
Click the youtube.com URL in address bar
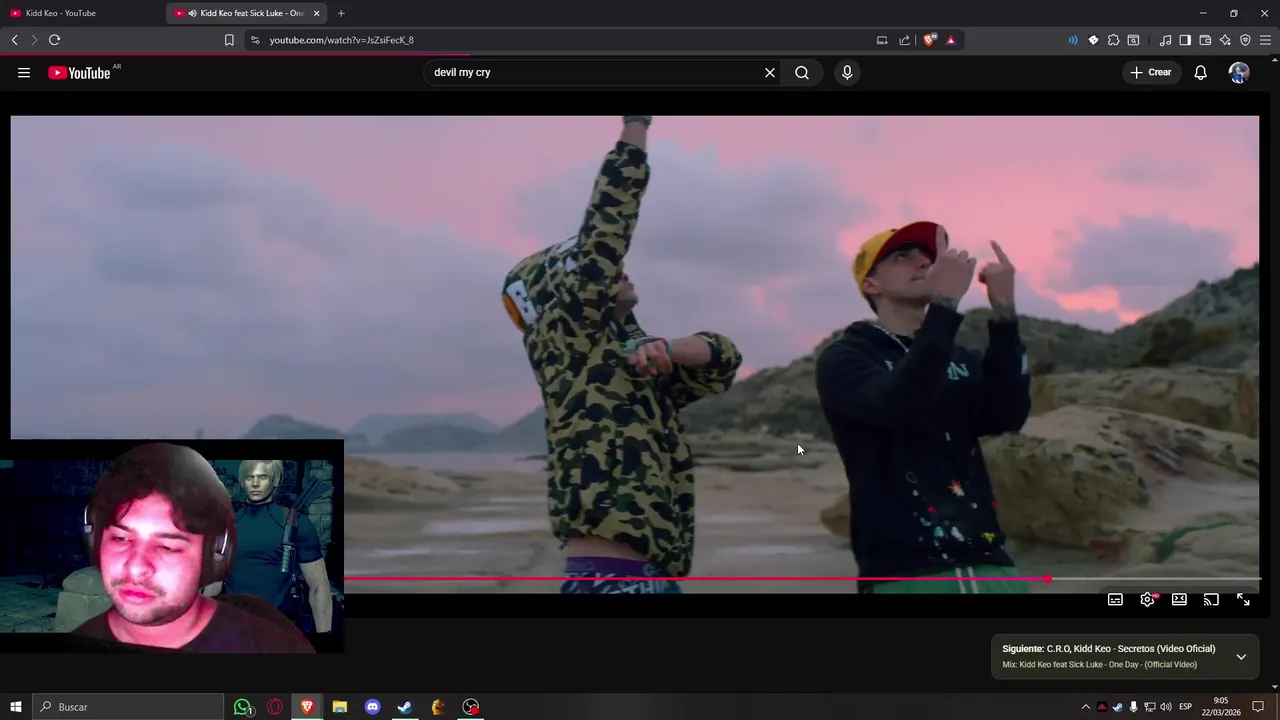click(341, 40)
